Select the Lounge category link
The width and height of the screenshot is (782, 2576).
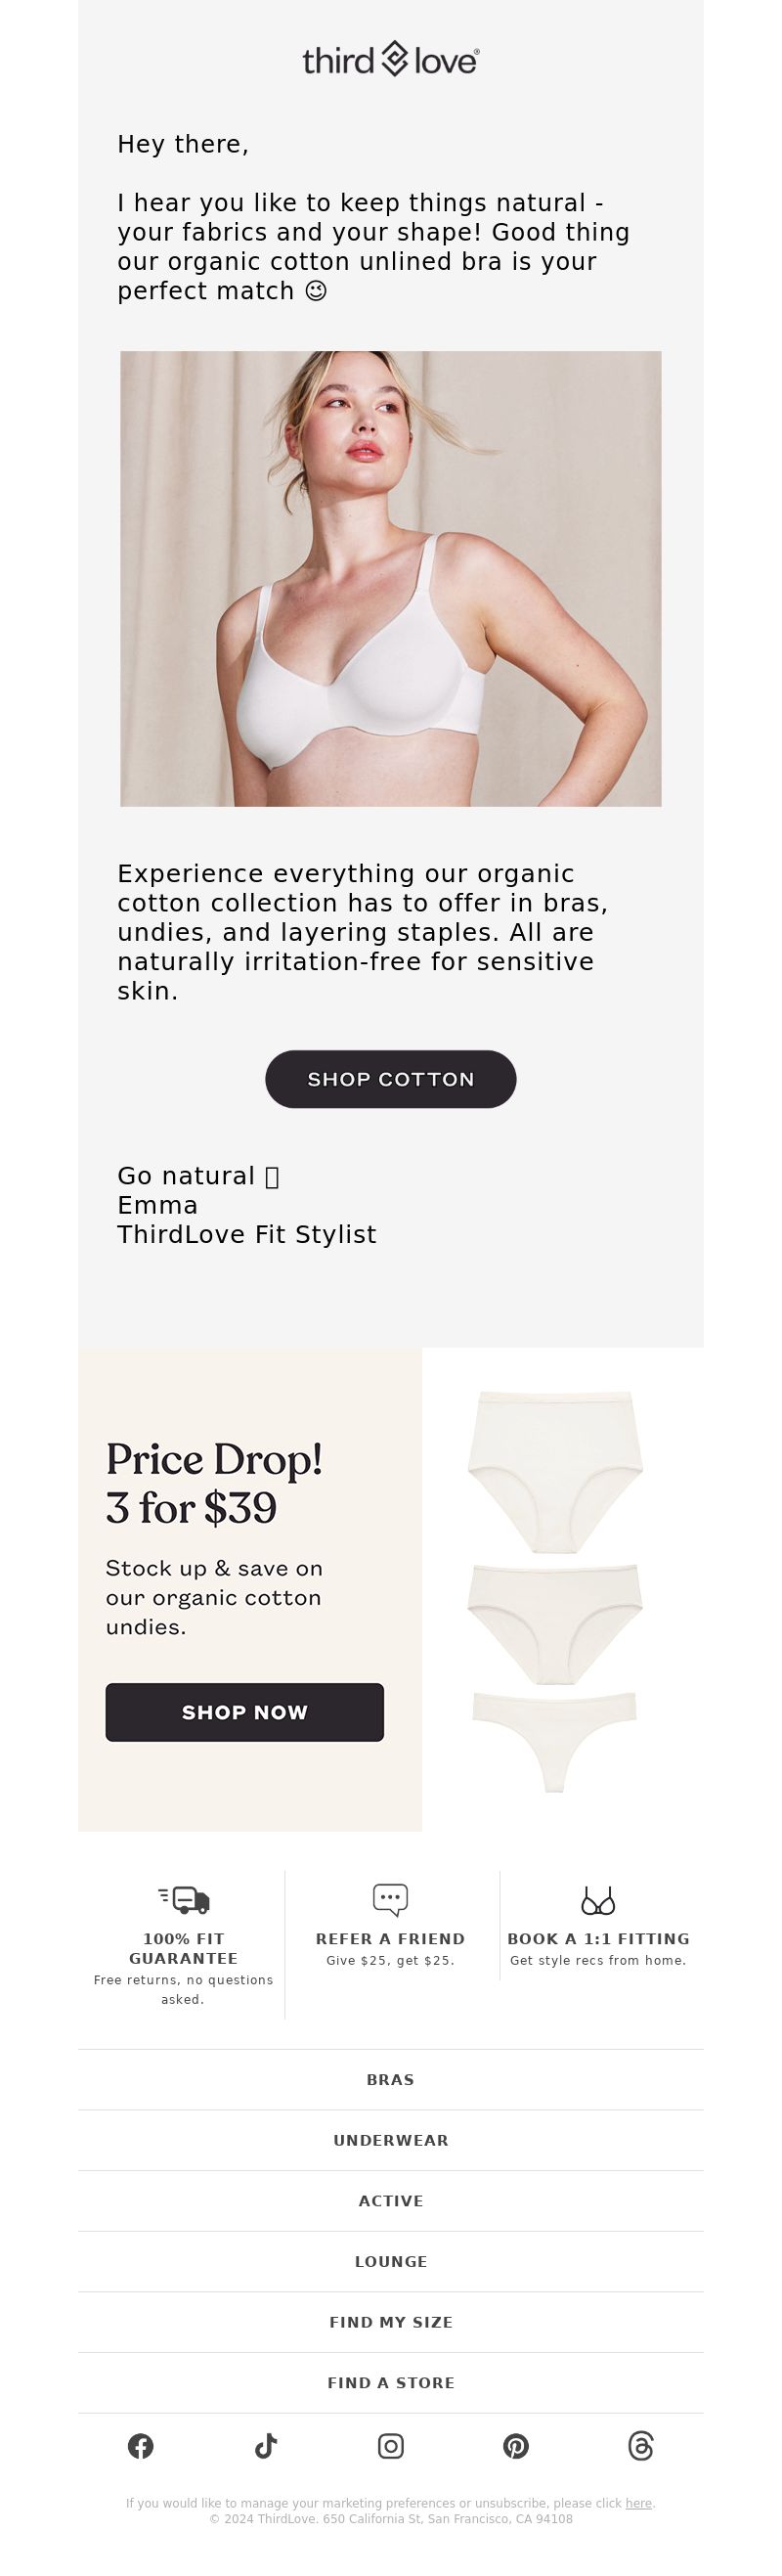[x=391, y=2261]
